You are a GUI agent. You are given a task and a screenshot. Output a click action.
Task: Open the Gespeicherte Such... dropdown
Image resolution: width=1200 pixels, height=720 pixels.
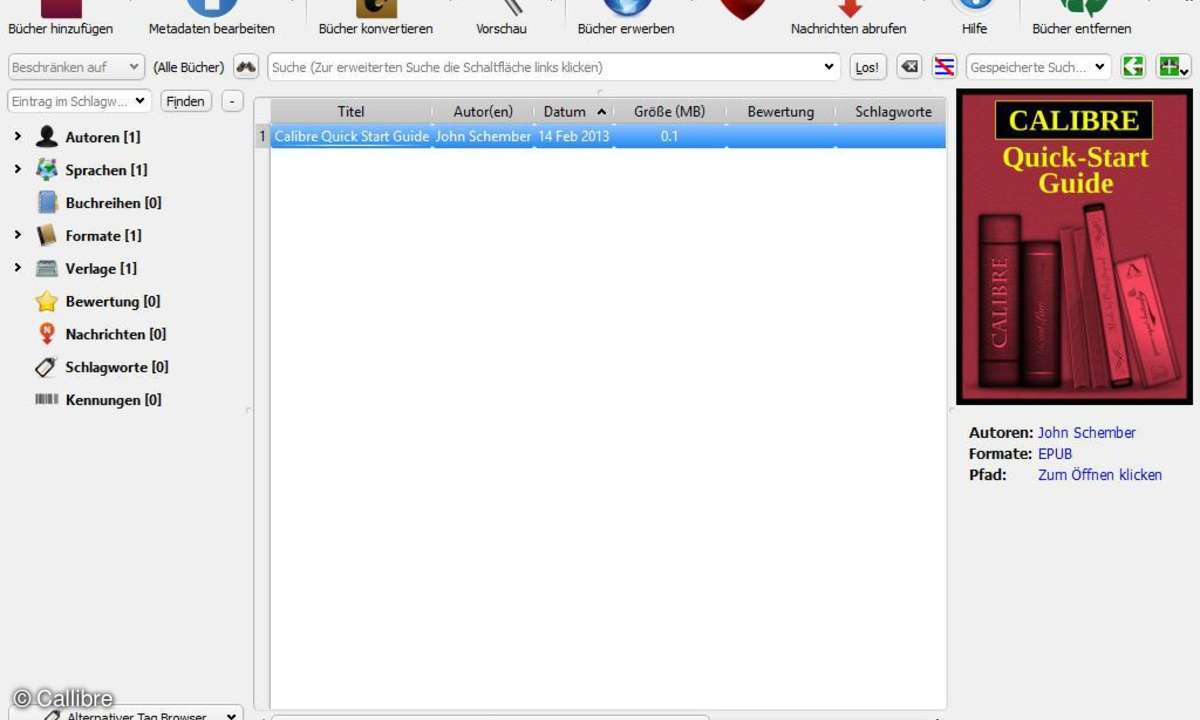tap(1038, 67)
